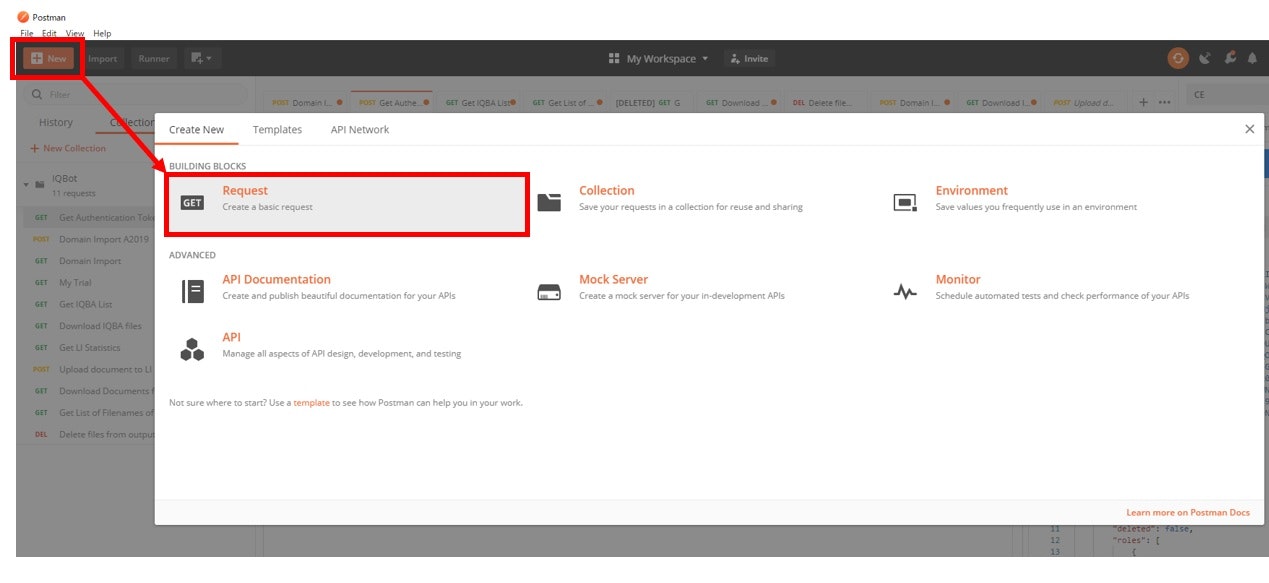Select the Create New tab
Viewport: 1269px width, 583px height.
[196, 130]
